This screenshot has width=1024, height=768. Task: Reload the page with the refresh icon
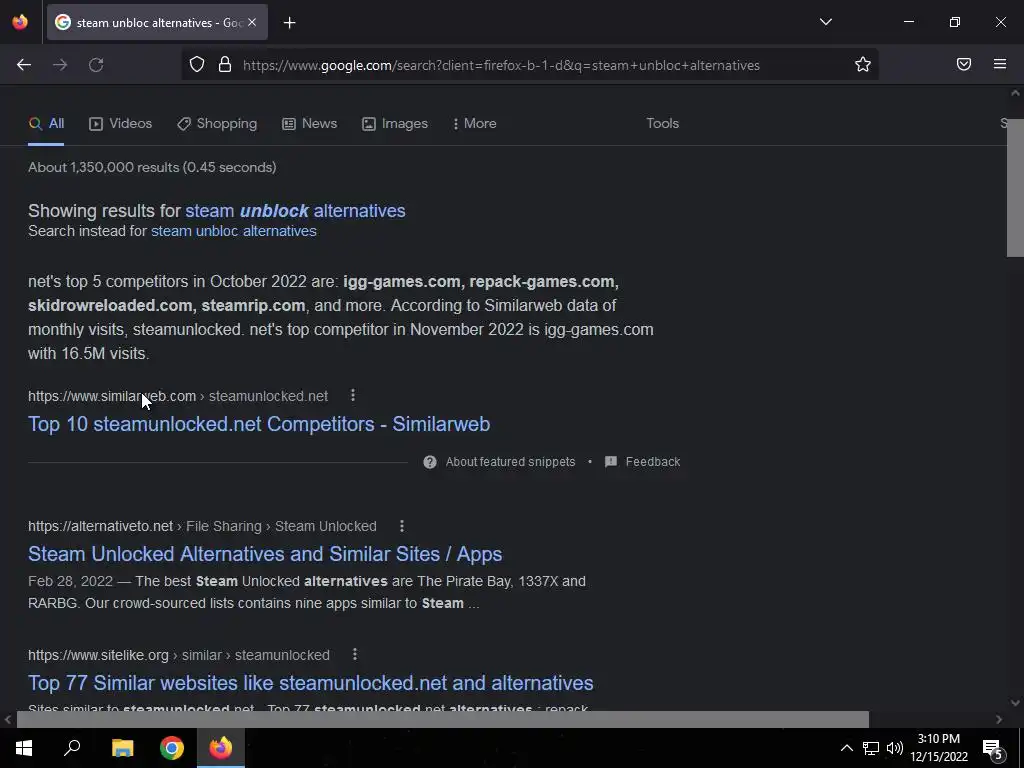tap(96, 65)
